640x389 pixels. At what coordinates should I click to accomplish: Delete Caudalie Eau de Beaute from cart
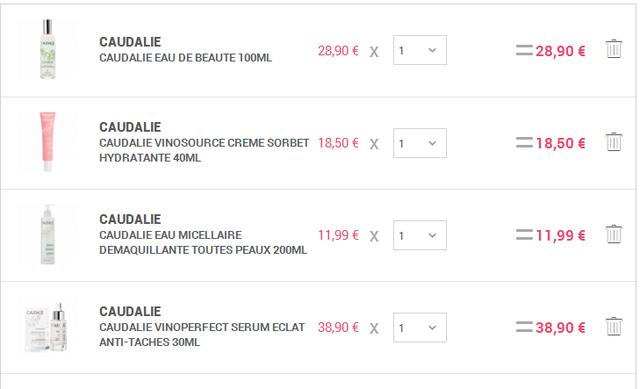click(x=613, y=49)
